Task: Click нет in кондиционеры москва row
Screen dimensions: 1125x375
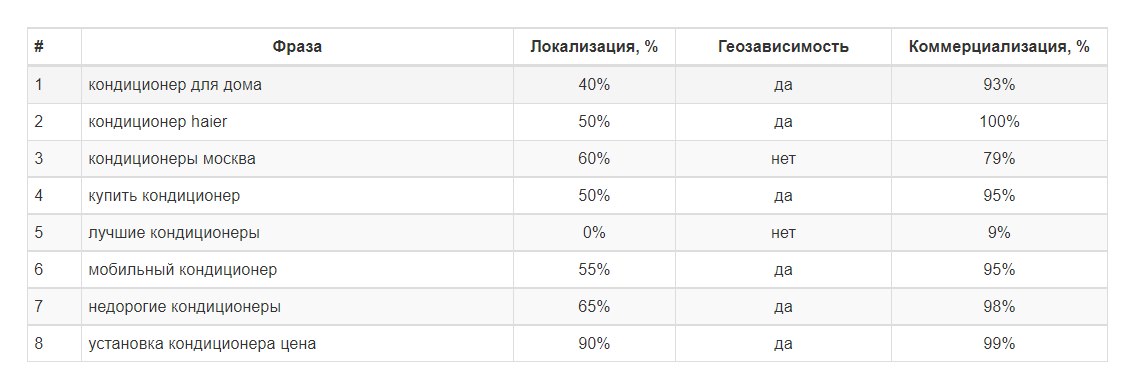Action: tap(783, 158)
